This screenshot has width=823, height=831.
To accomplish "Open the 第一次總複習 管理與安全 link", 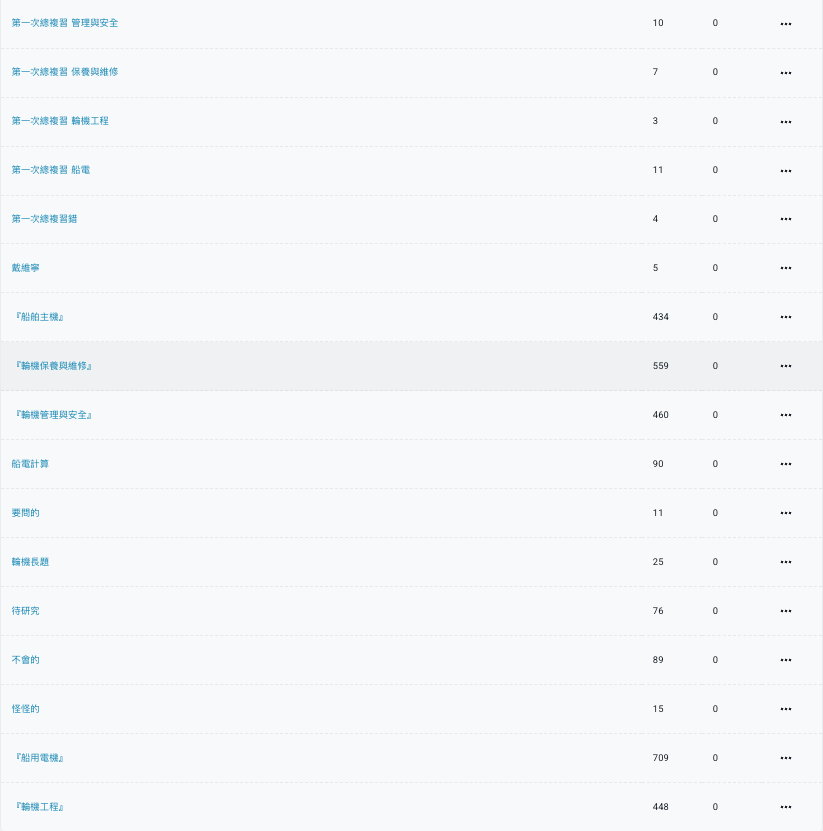I will pyautogui.click(x=65, y=23).
